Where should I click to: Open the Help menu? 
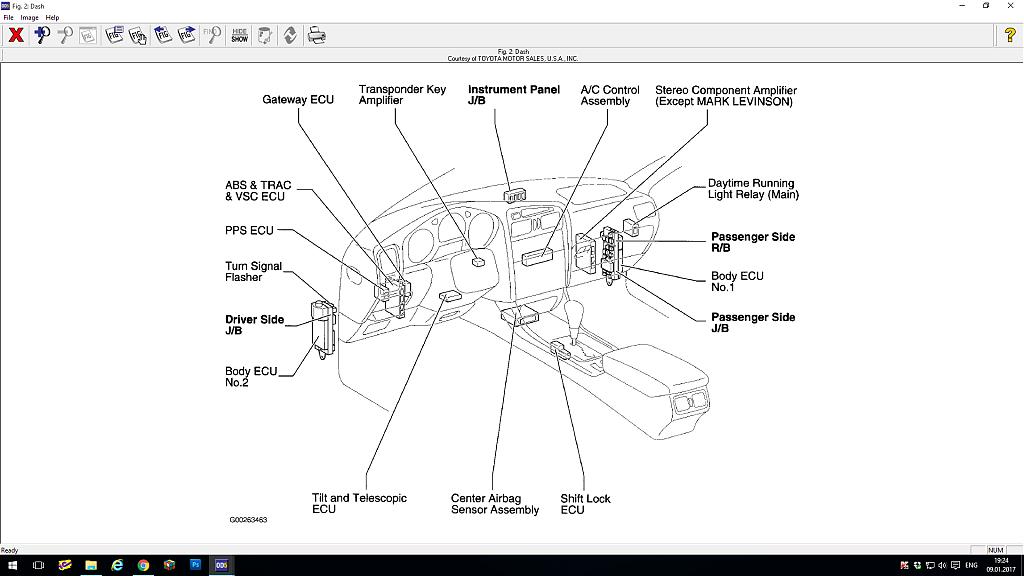pos(52,17)
